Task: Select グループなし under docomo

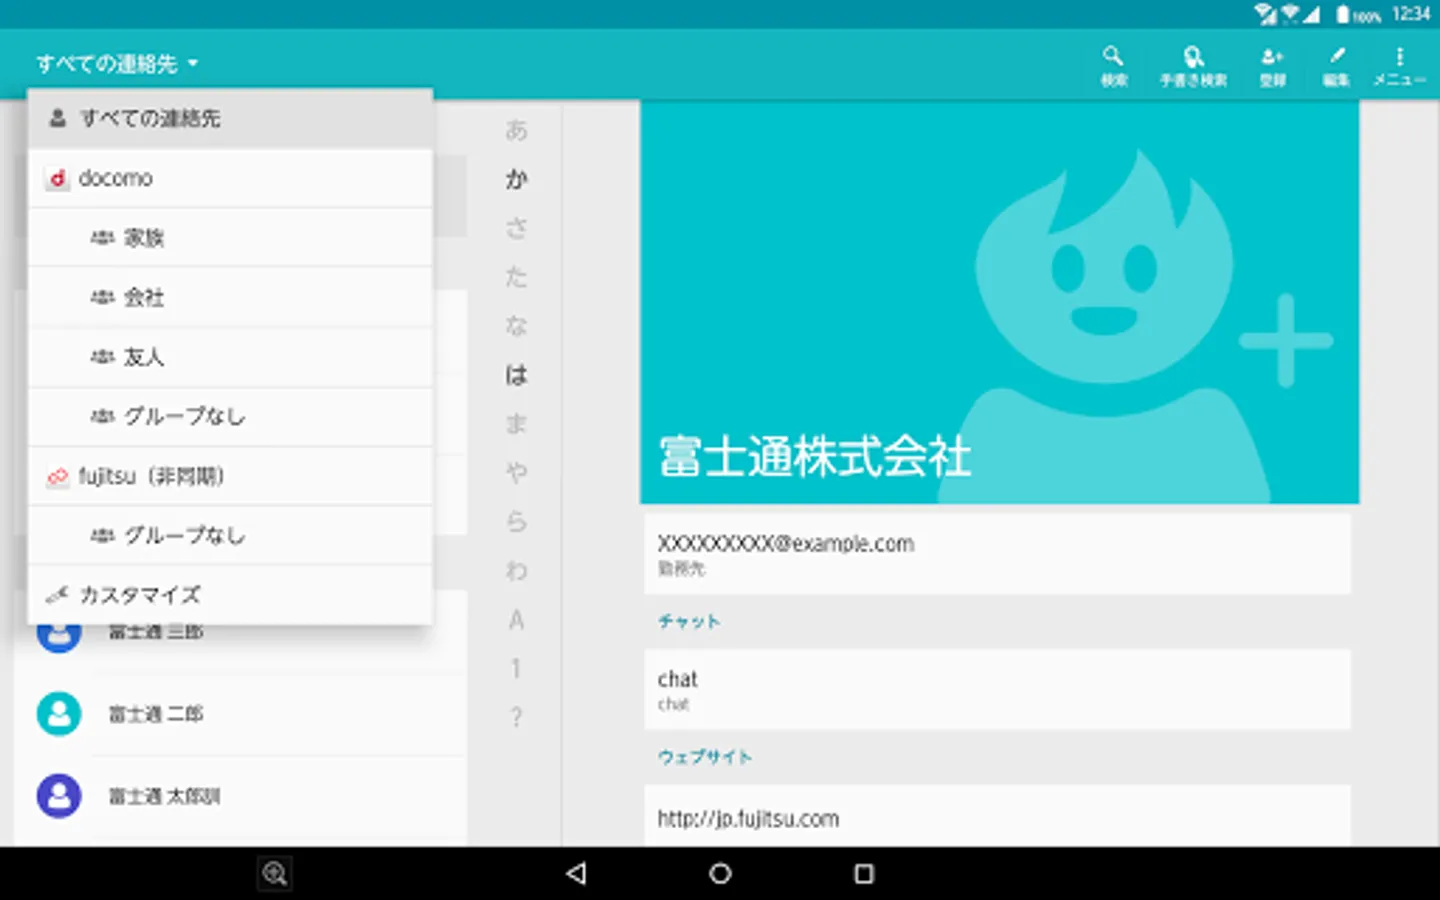Action: point(230,416)
